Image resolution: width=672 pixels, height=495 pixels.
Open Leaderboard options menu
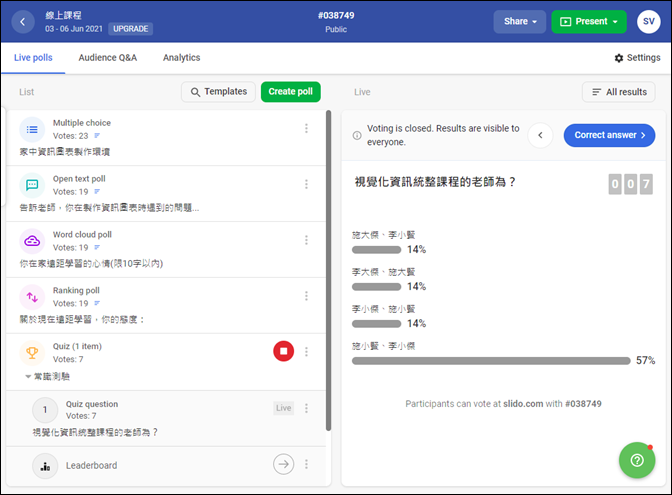coord(306,464)
